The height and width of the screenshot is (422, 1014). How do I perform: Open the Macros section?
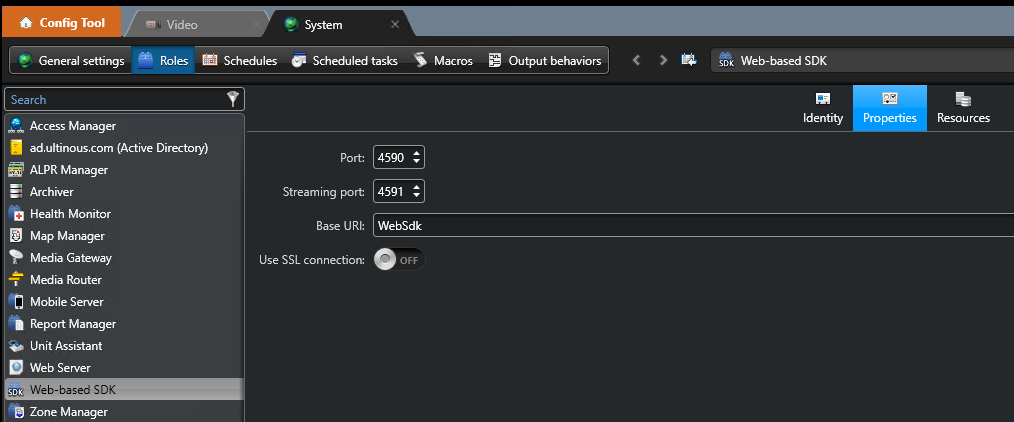pyautogui.click(x=443, y=61)
